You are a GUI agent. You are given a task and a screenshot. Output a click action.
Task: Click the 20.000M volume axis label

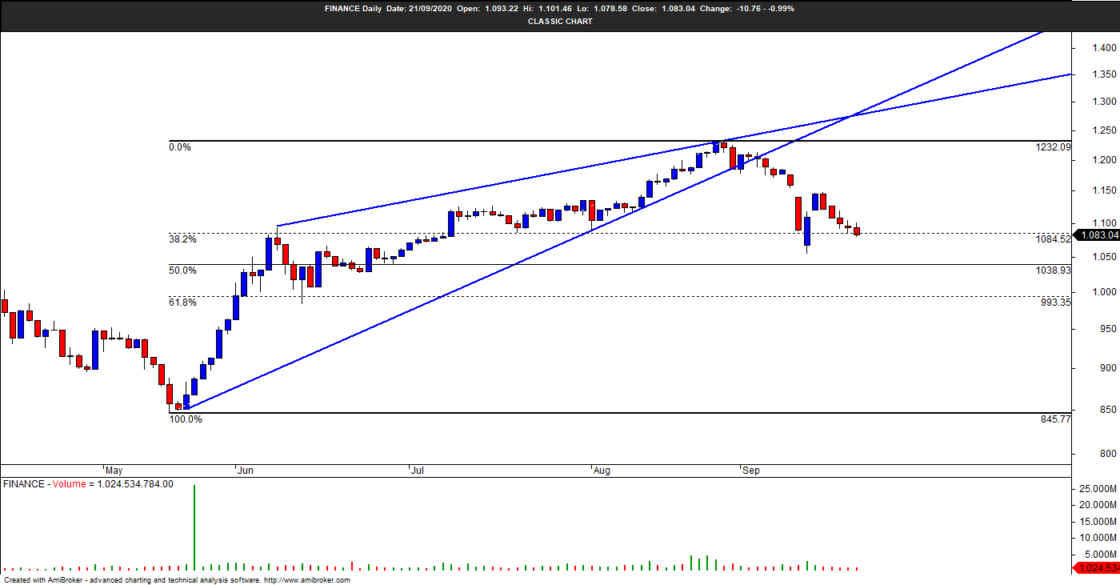pos(1098,505)
